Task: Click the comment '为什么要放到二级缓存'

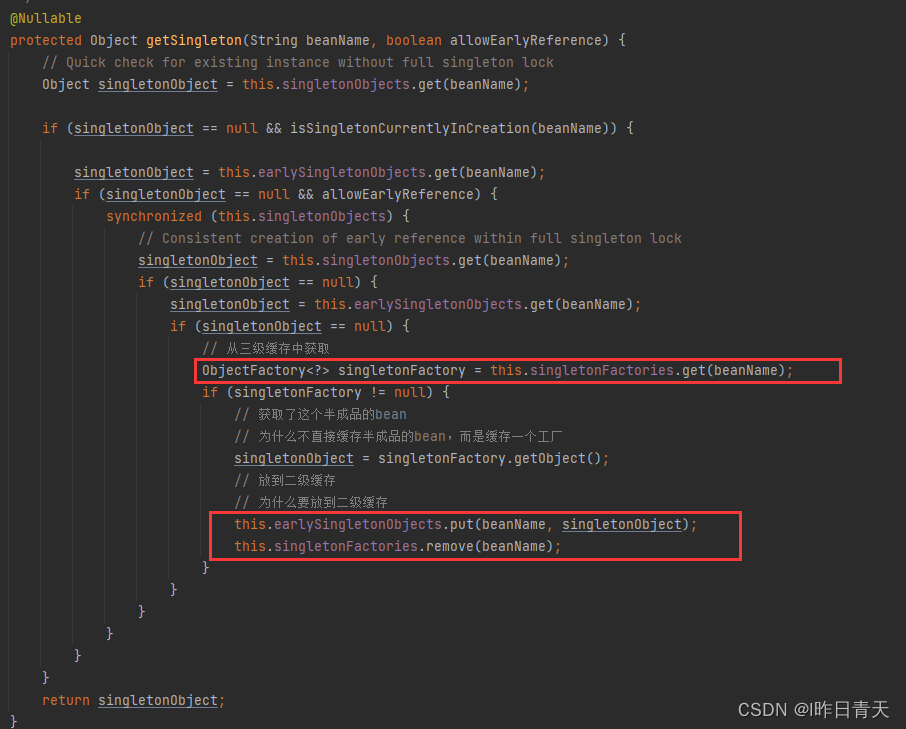Action: pyautogui.click(x=311, y=503)
